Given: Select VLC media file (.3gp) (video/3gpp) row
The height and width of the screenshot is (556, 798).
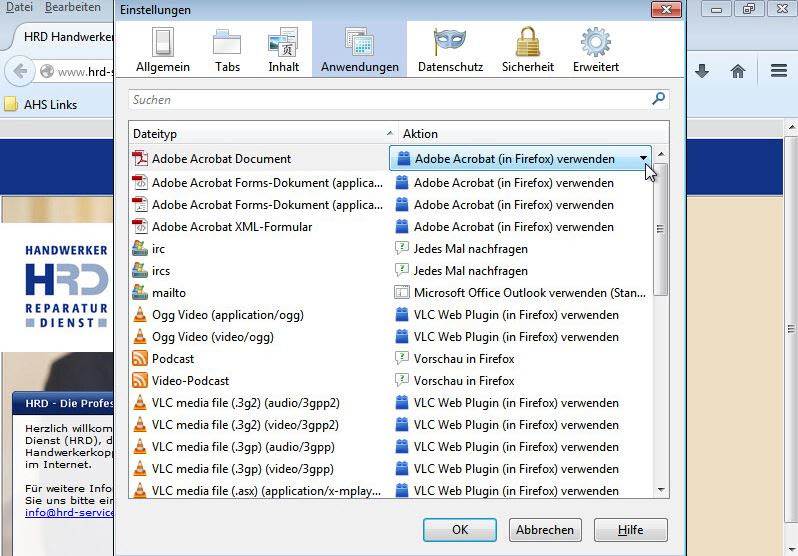Looking at the screenshot, I should click(391, 468).
